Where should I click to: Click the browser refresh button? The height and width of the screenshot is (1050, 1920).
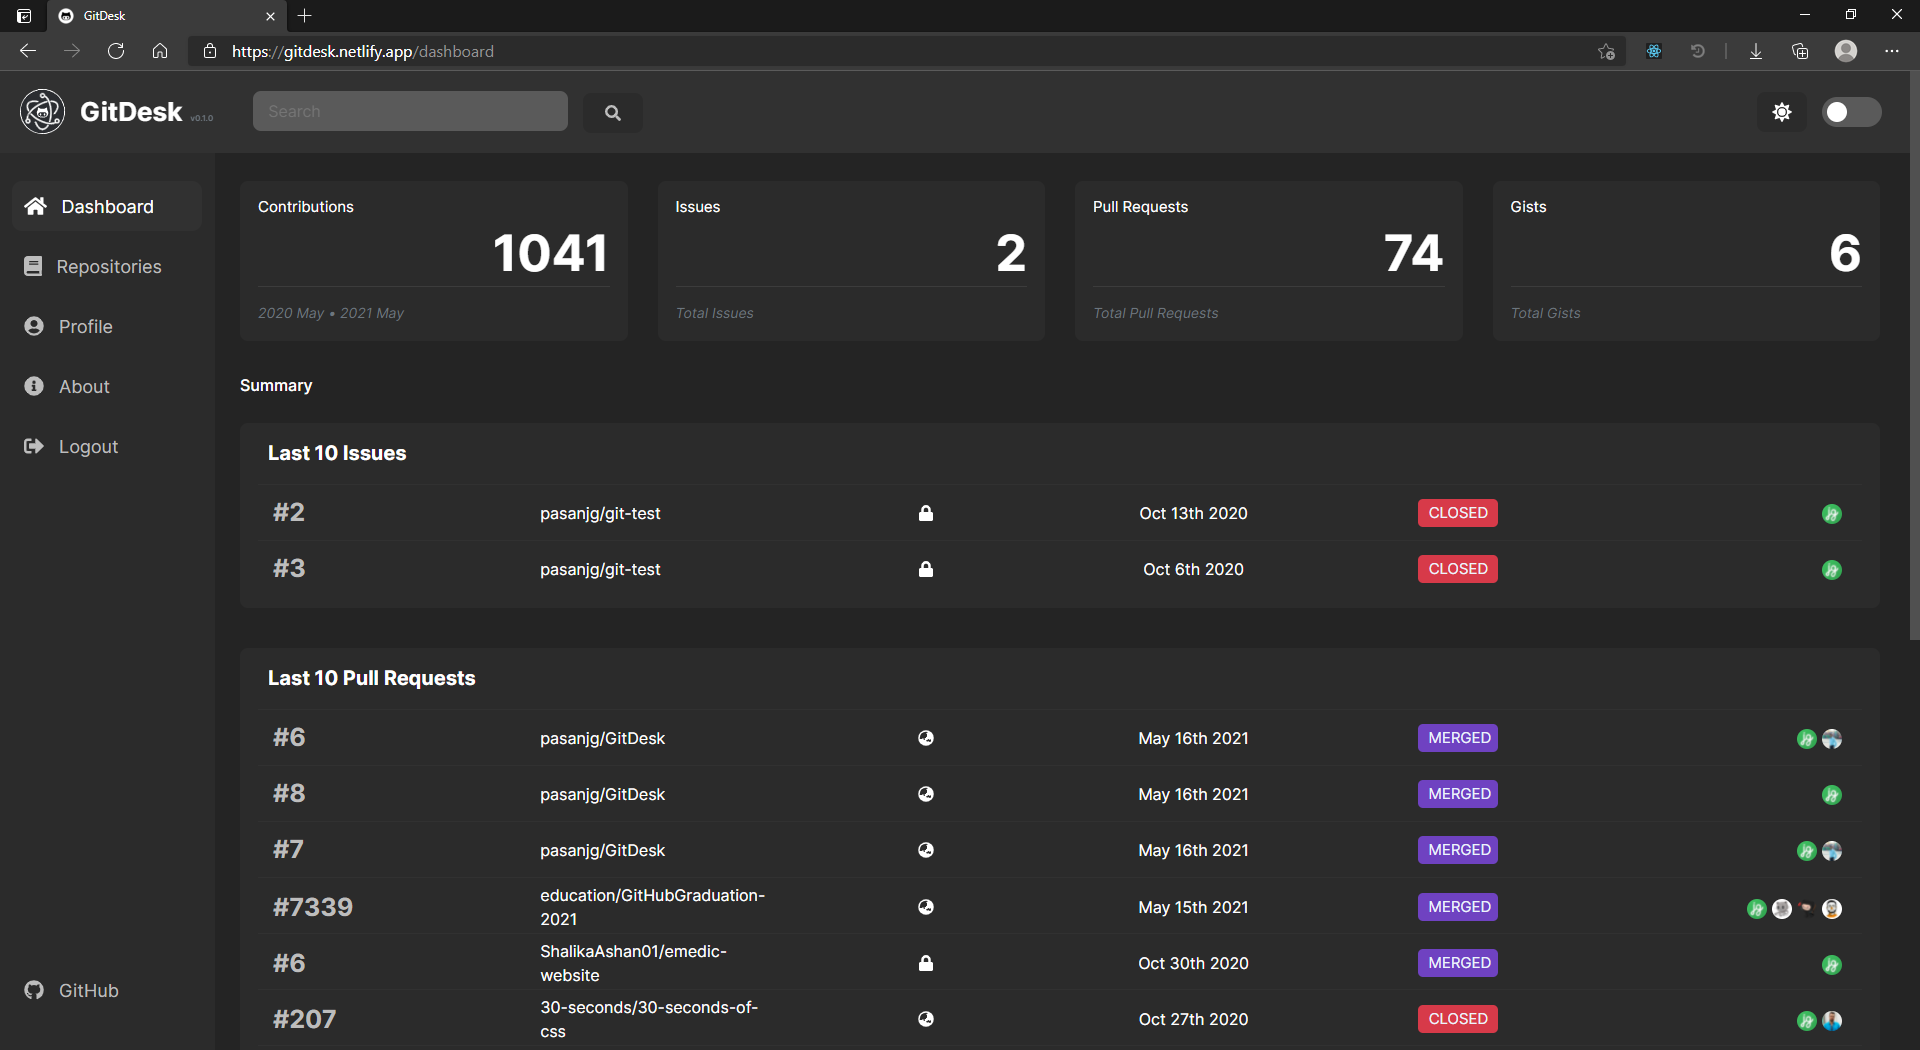pos(116,51)
